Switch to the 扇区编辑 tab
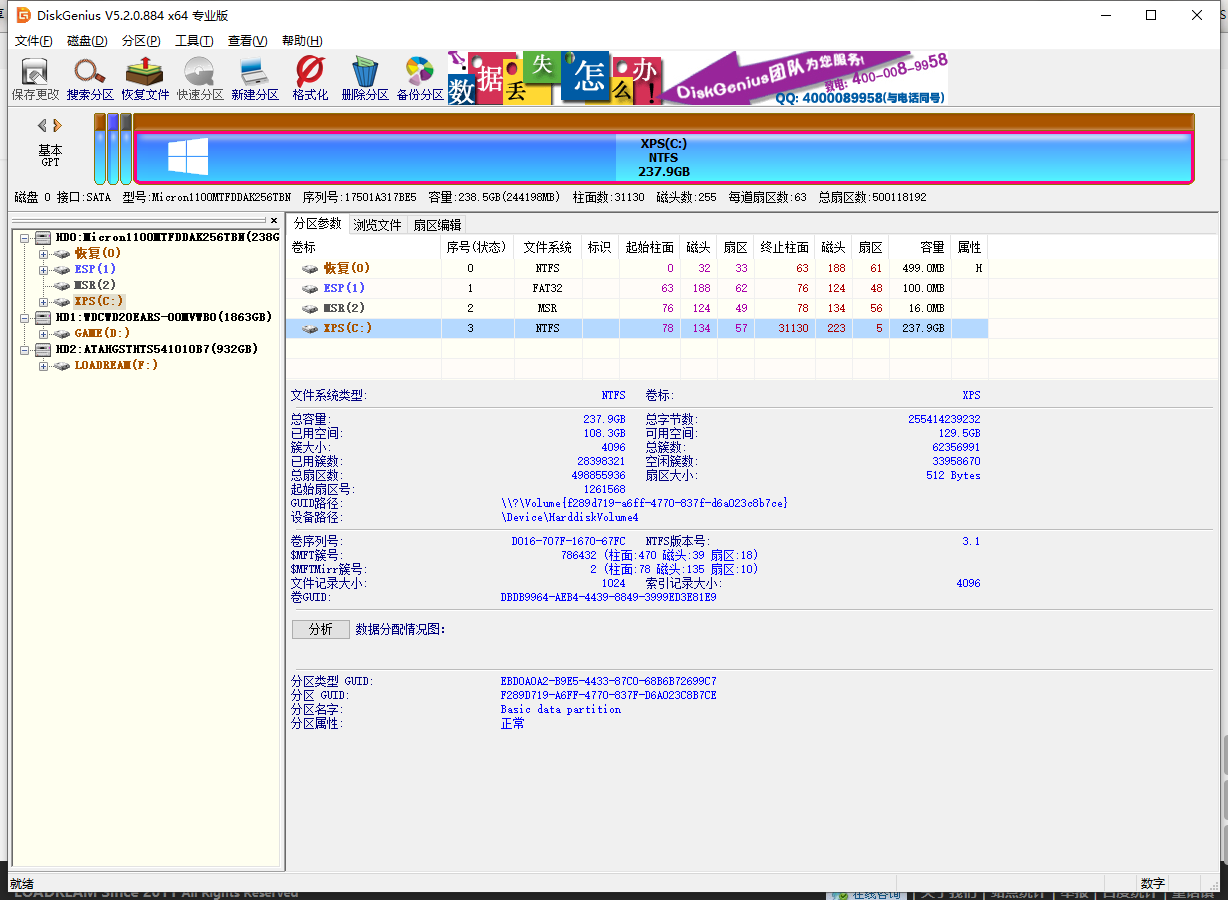 point(437,225)
